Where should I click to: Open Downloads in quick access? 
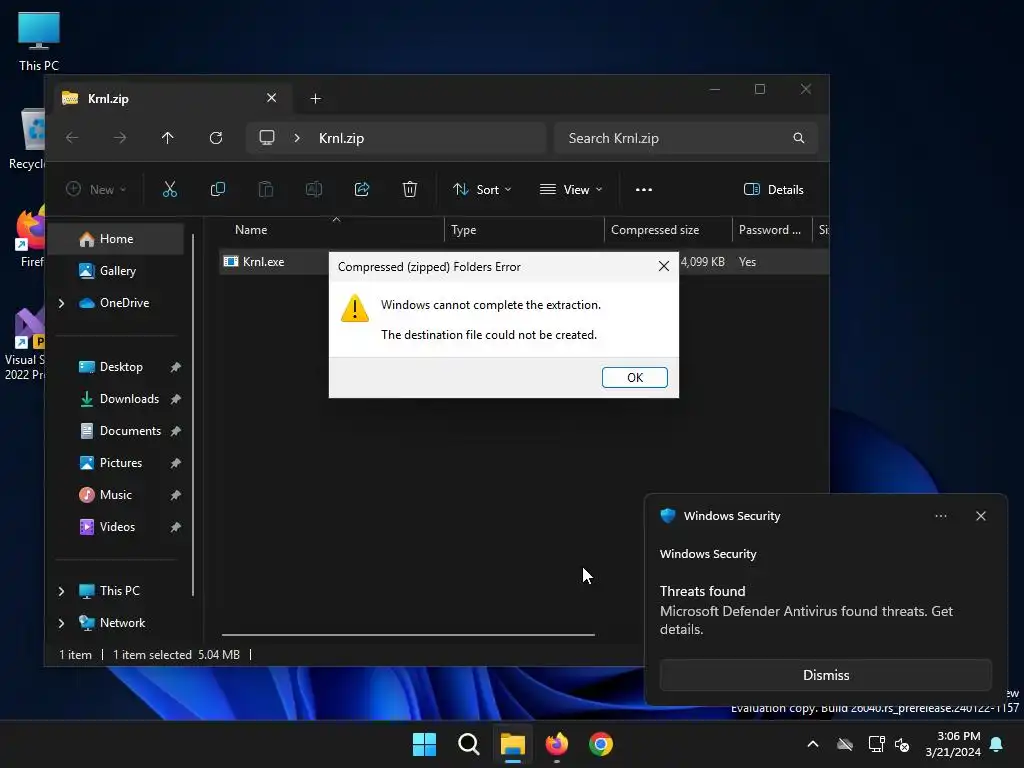point(129,399)
